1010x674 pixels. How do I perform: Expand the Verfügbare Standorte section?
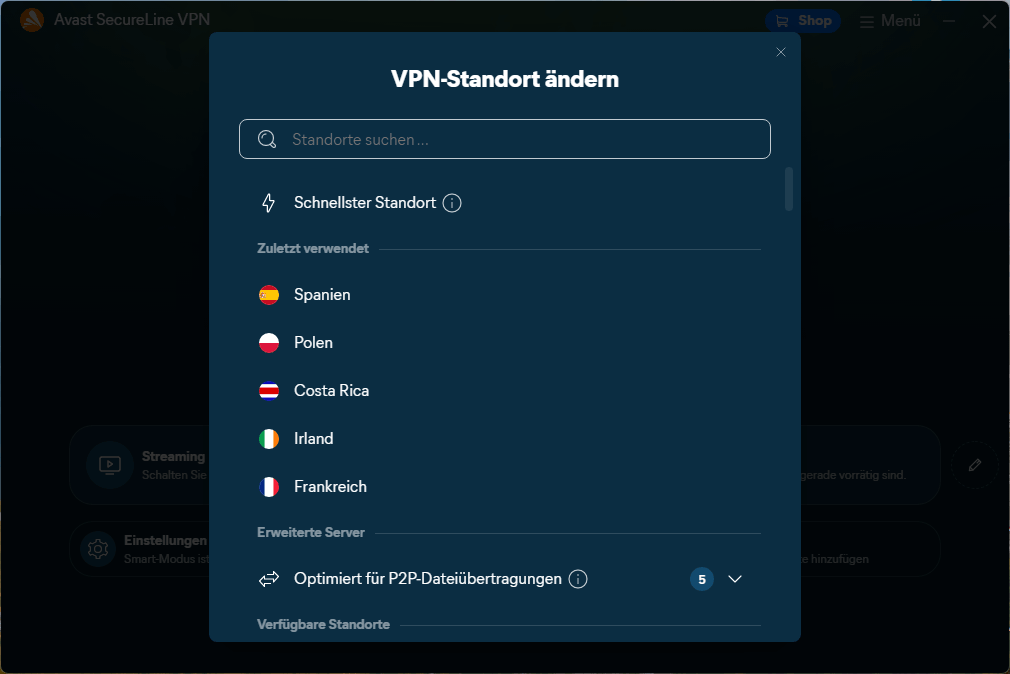click(322, 623)
